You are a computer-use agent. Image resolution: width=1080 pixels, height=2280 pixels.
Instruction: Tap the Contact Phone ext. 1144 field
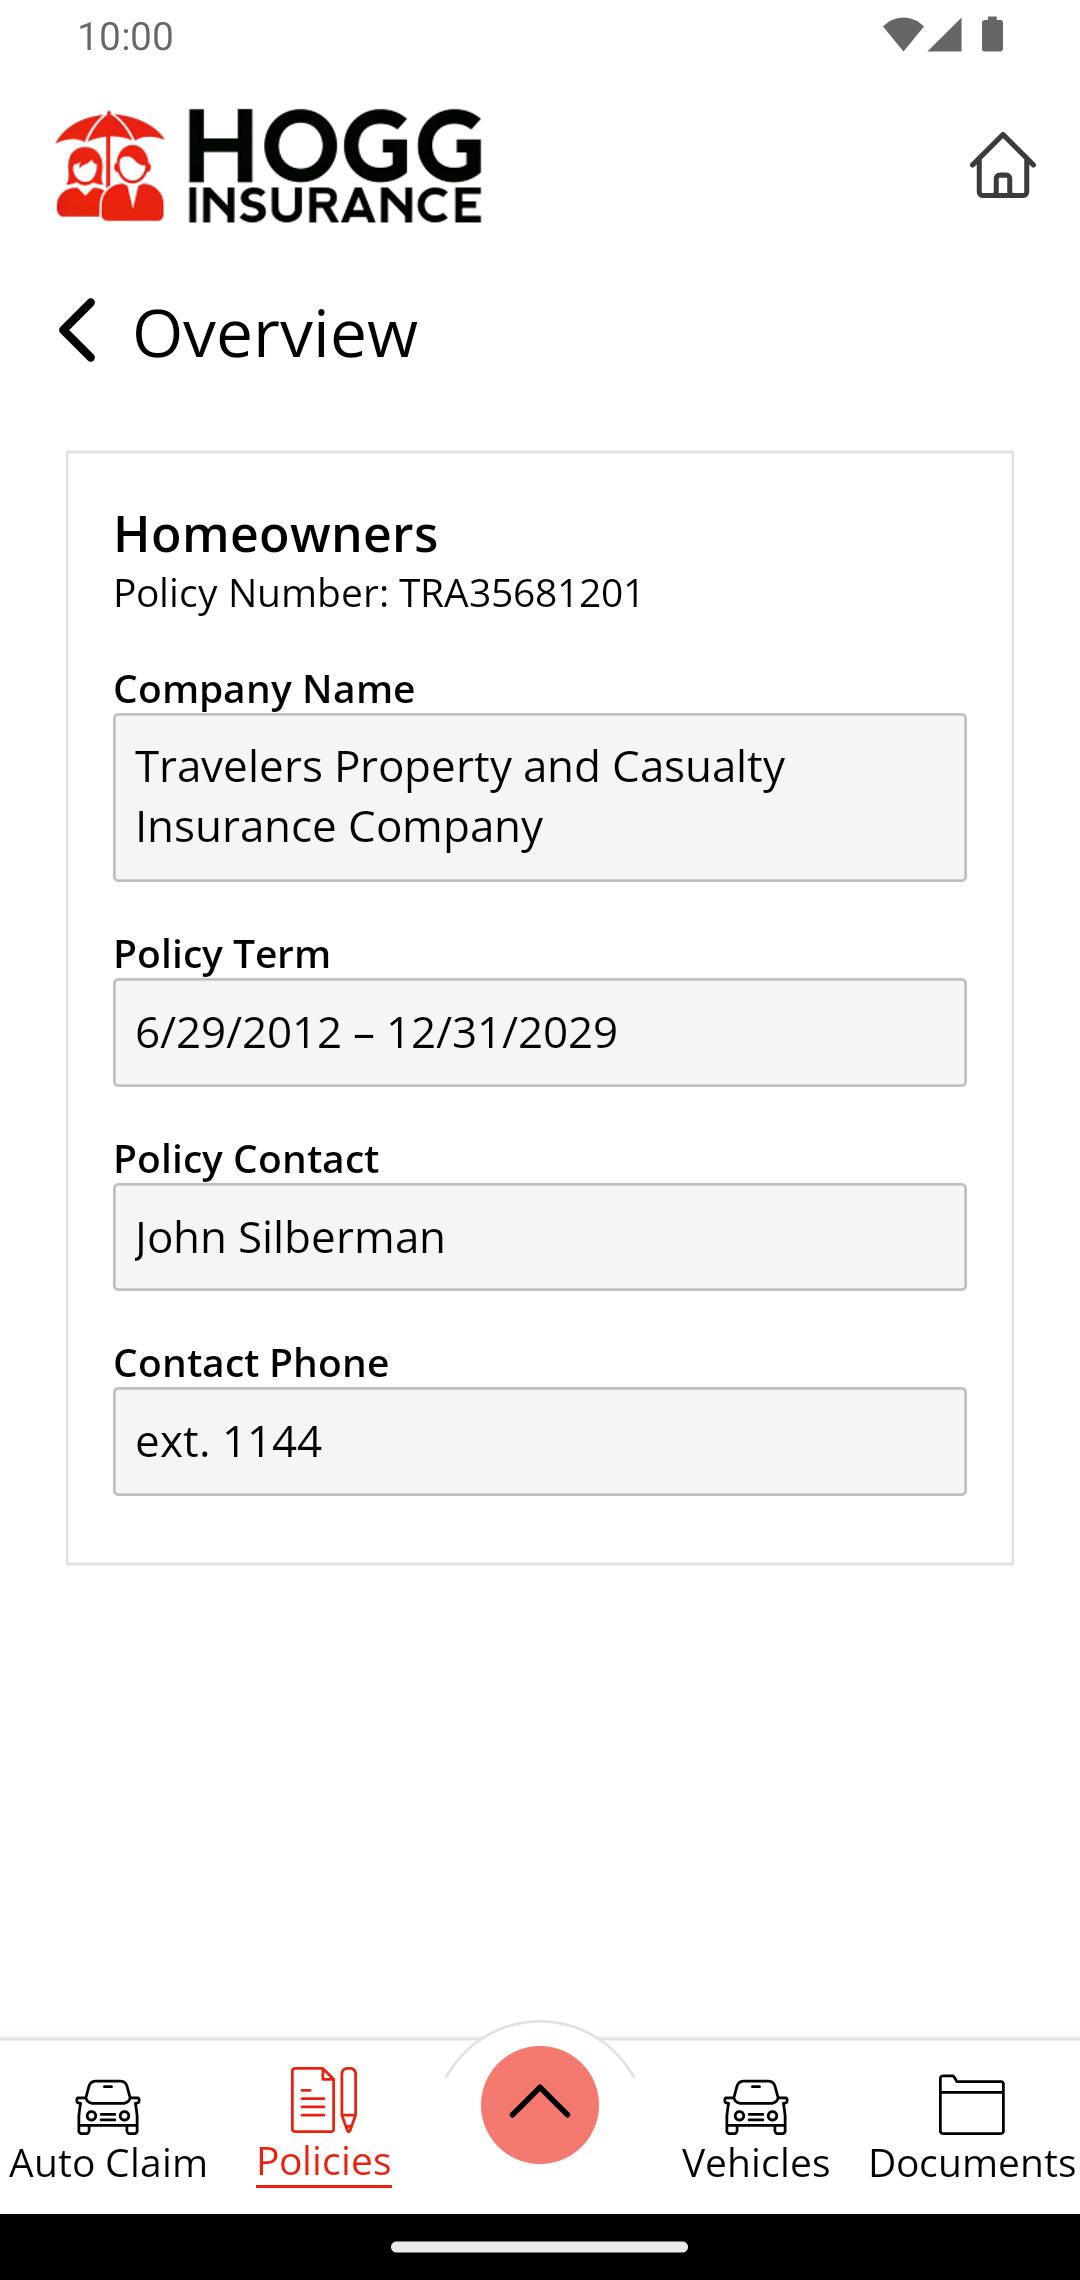pyautogui.click(x=540, y=1441)
